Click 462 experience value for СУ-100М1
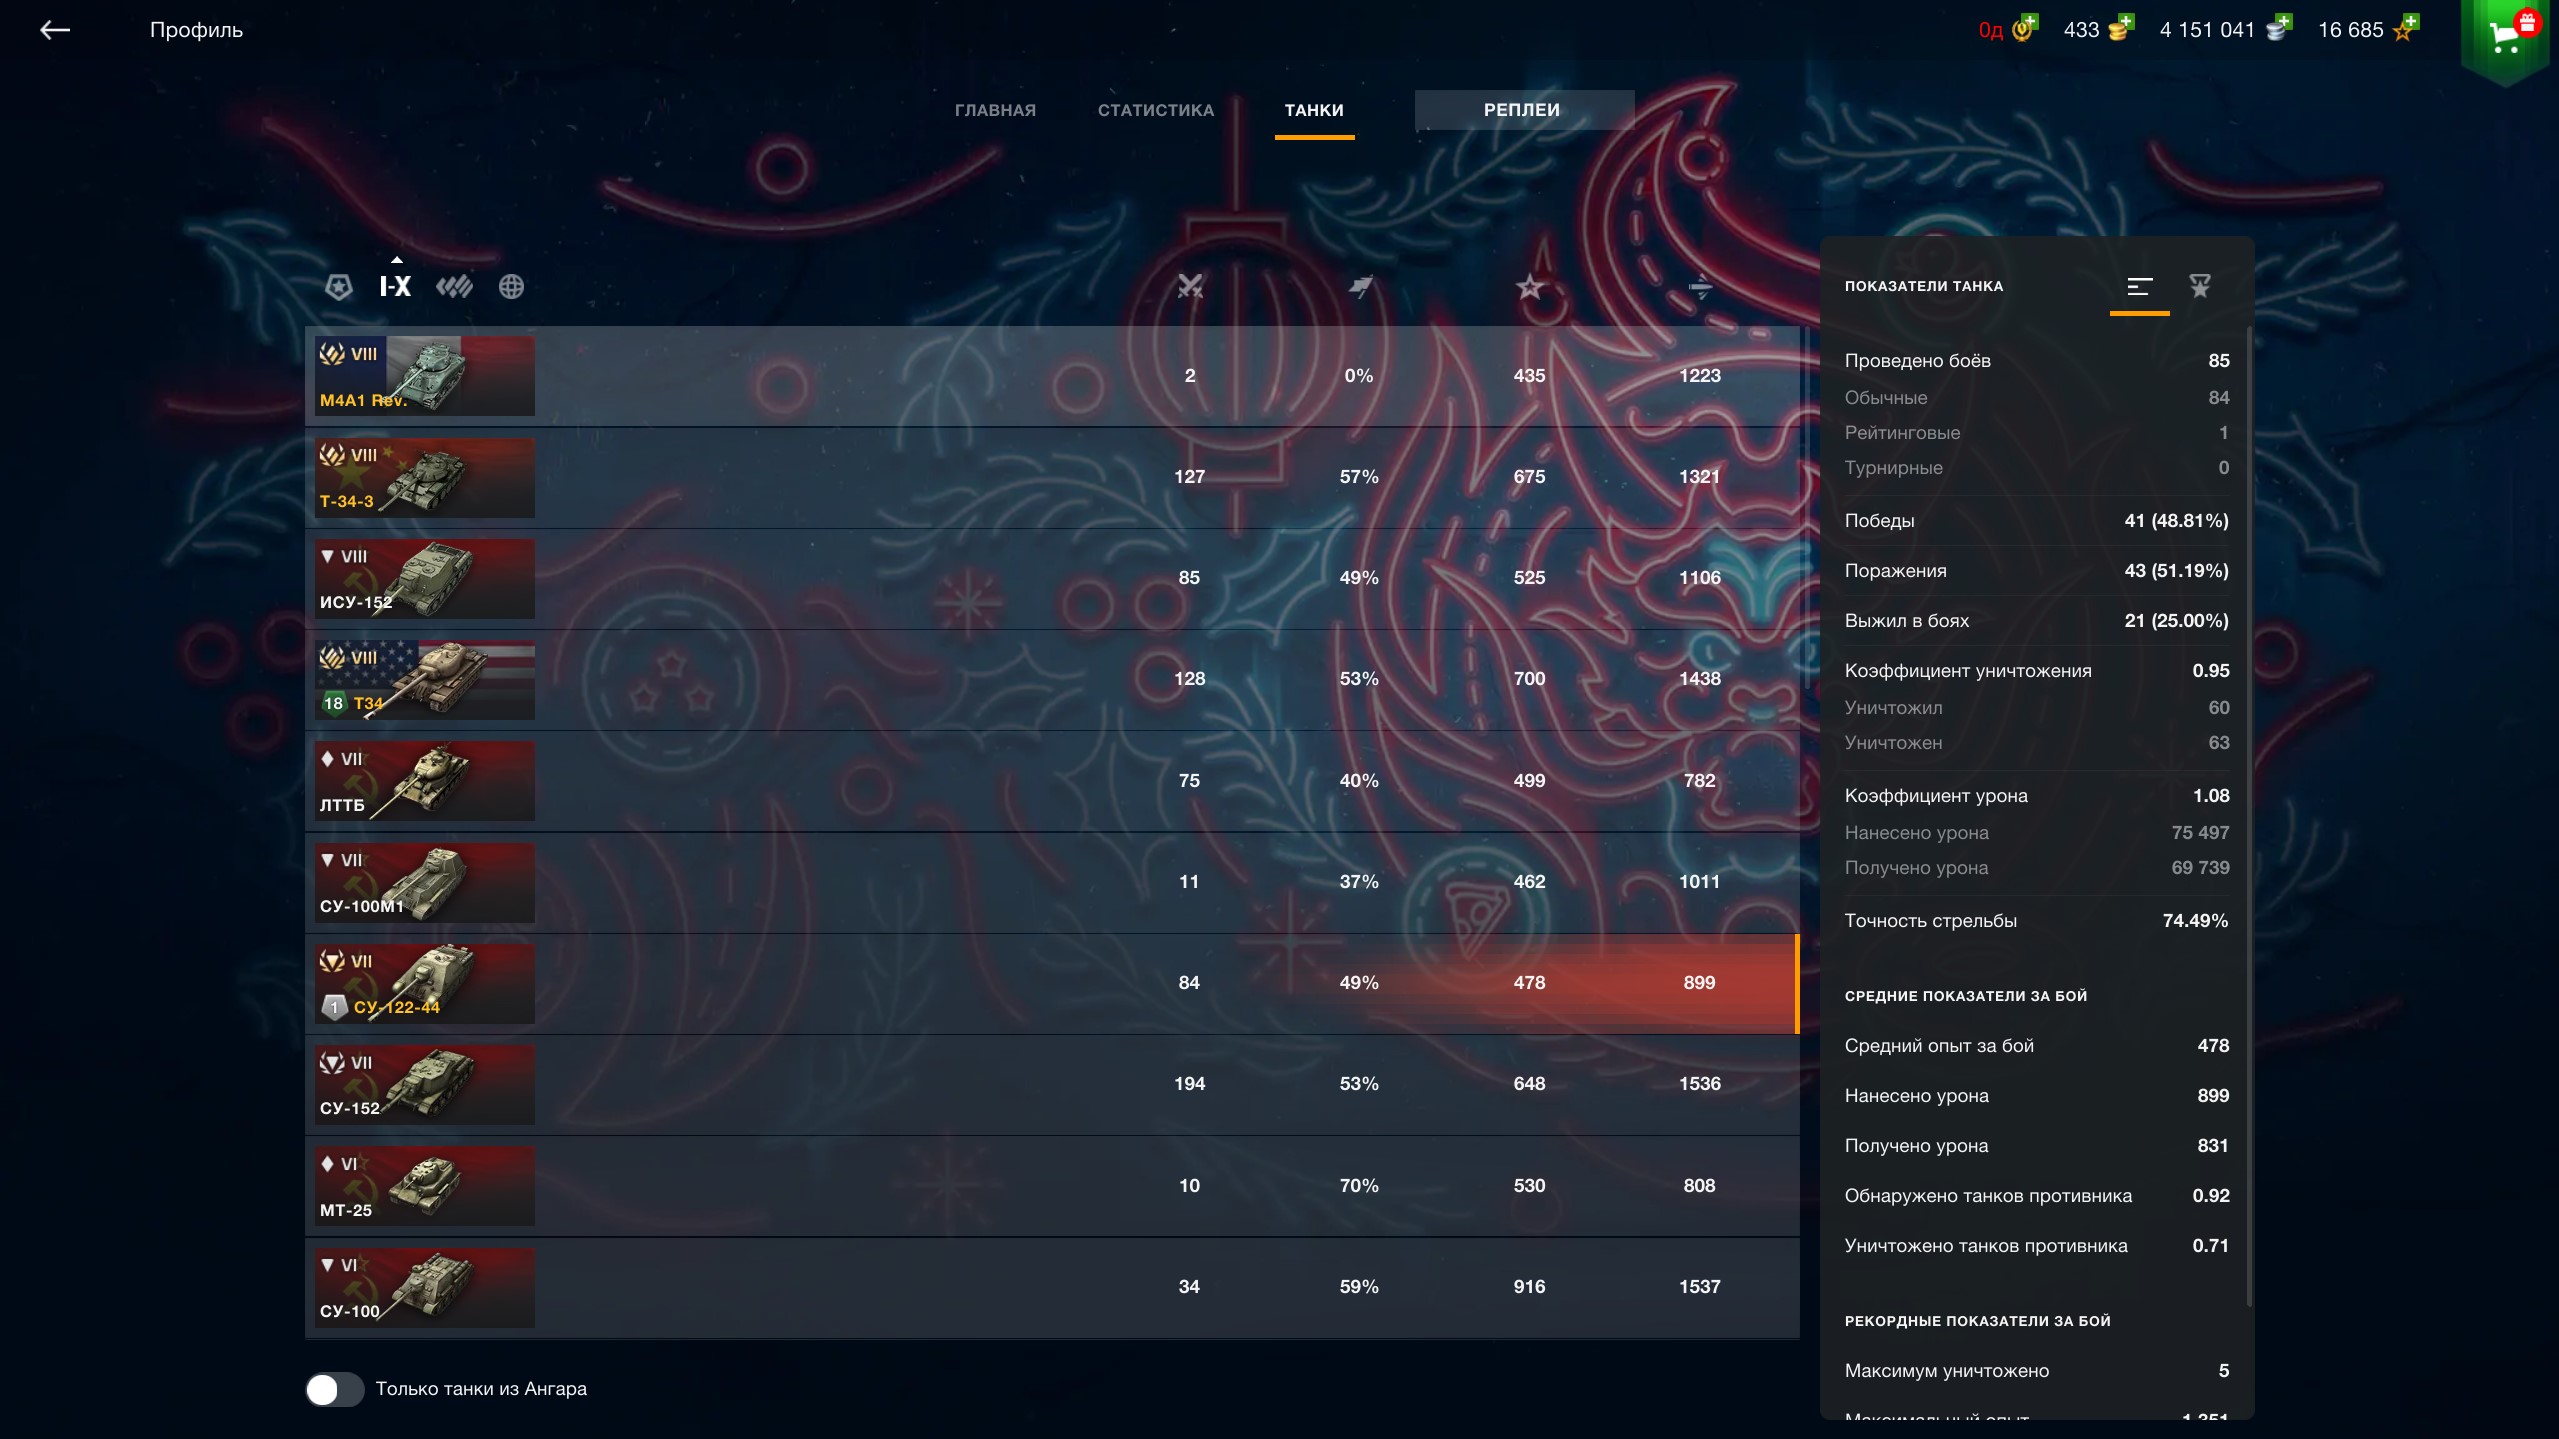The image size is (2559, 1439). coord(1529,882)
